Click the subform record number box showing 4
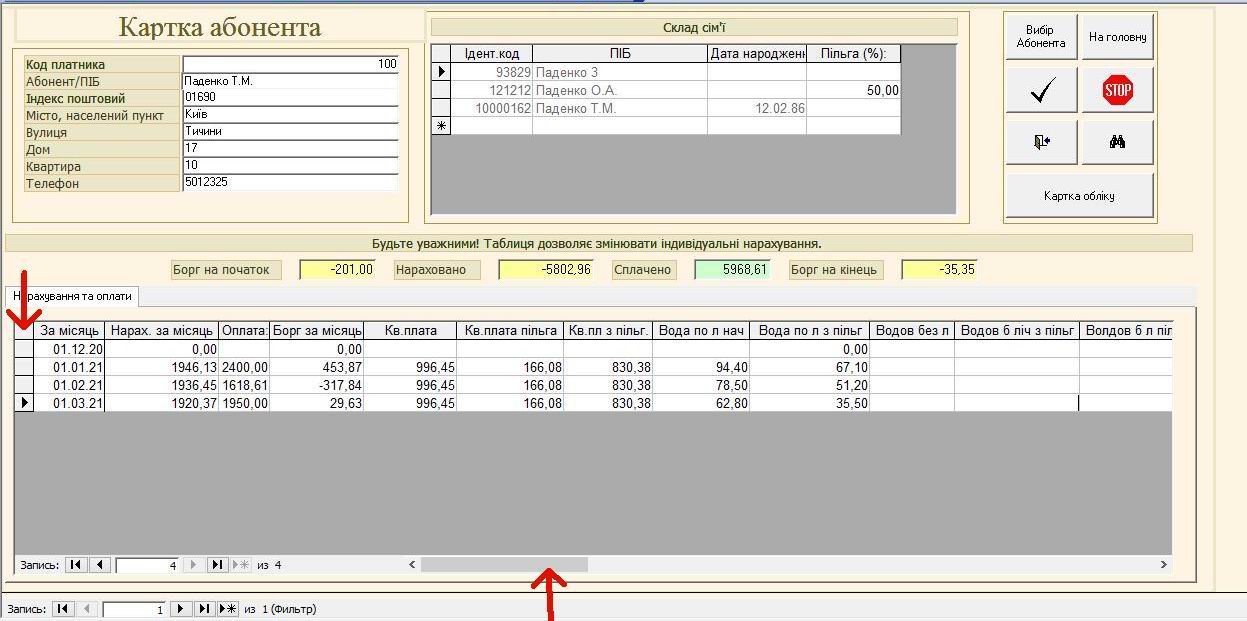Viewport: 1247px width, 621px height. (x=147, y=565)
